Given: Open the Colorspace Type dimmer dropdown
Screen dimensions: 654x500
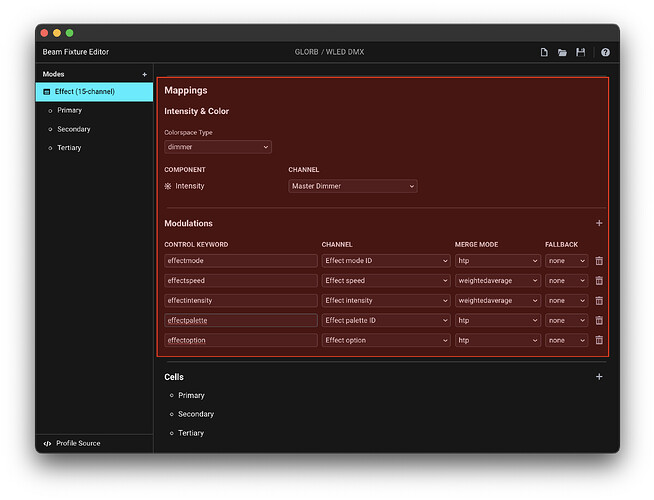Looking at the screenshot, I should [218, 147].
